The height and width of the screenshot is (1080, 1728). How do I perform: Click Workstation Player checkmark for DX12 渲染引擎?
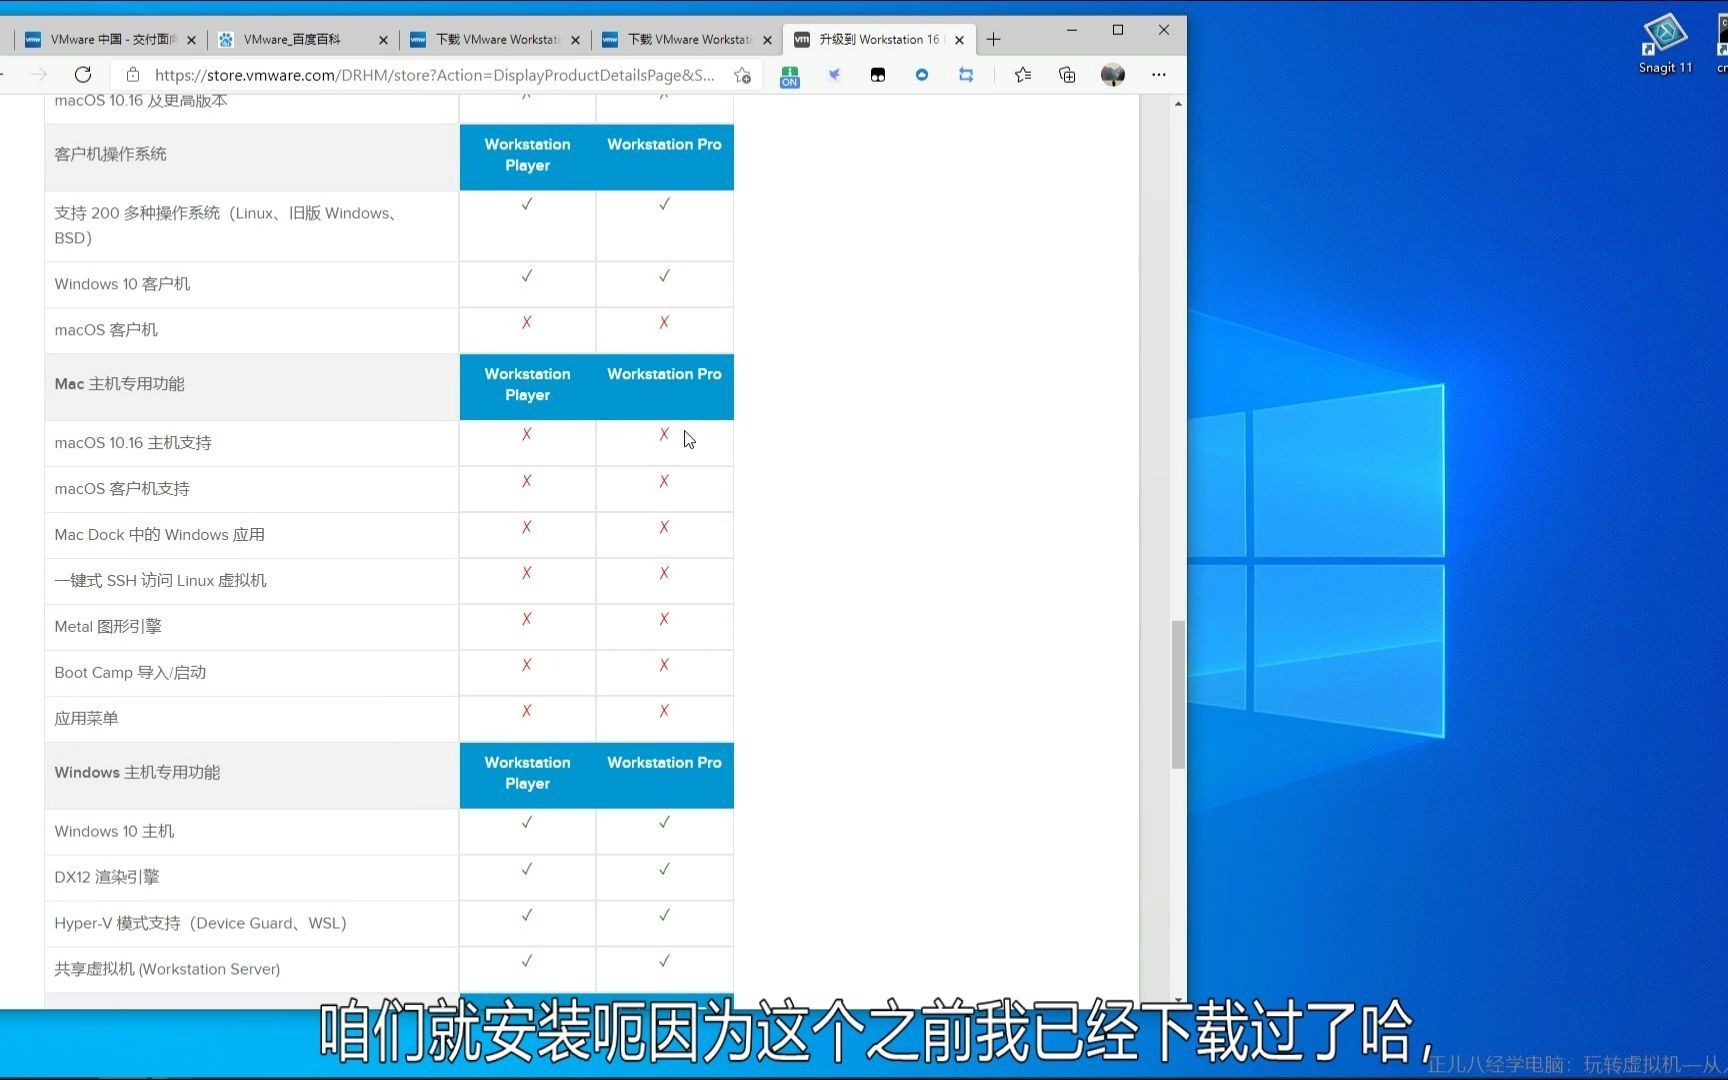tap(527, 869)
